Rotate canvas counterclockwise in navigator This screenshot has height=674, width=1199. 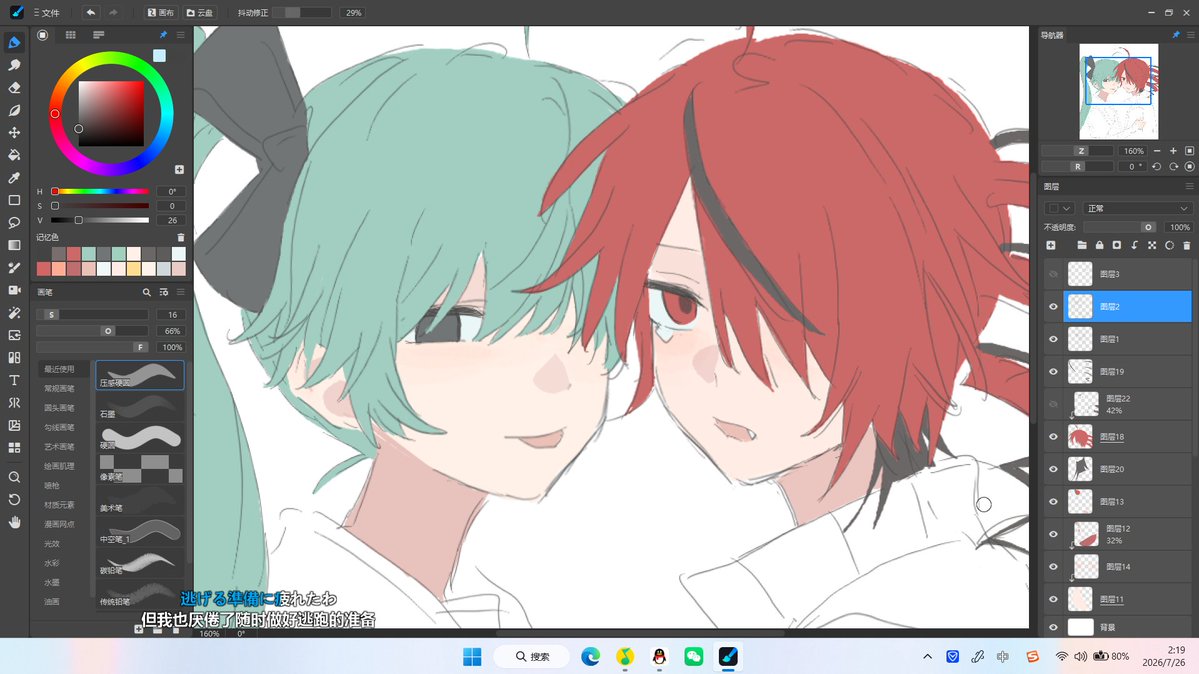[1157, 166]
